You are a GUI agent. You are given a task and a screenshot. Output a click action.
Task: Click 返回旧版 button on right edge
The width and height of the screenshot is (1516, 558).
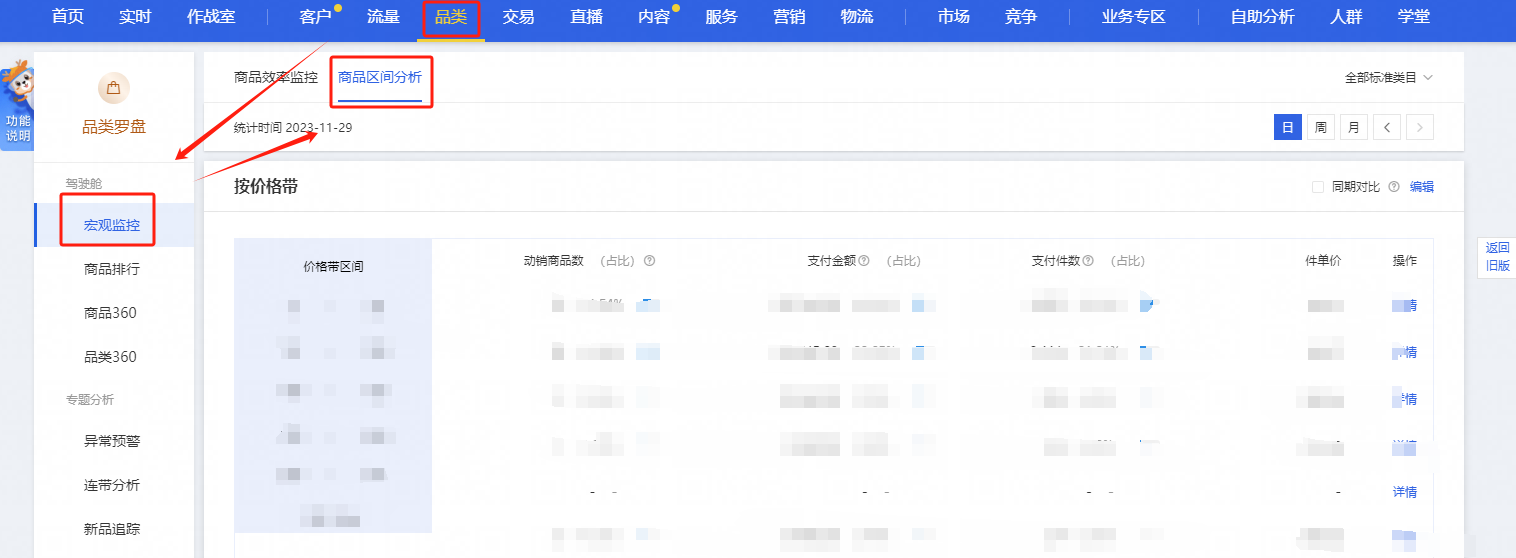tap(1497, 256)
